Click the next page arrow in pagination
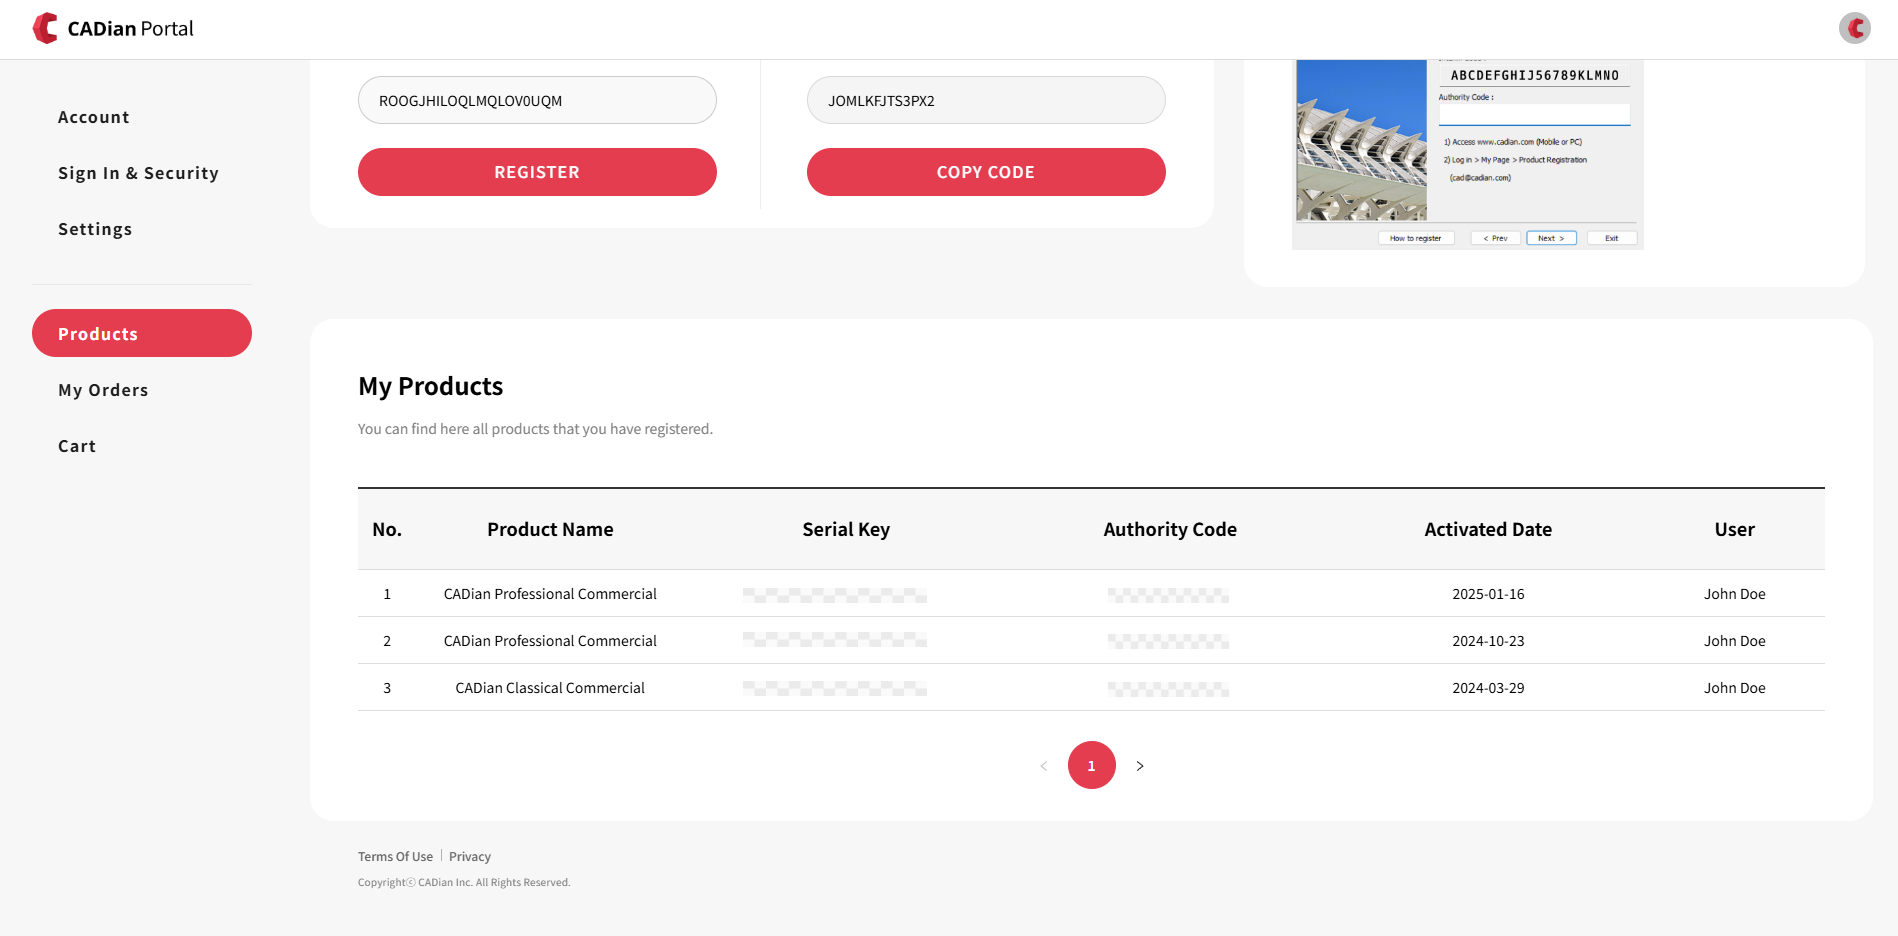 pos(1140,765)
